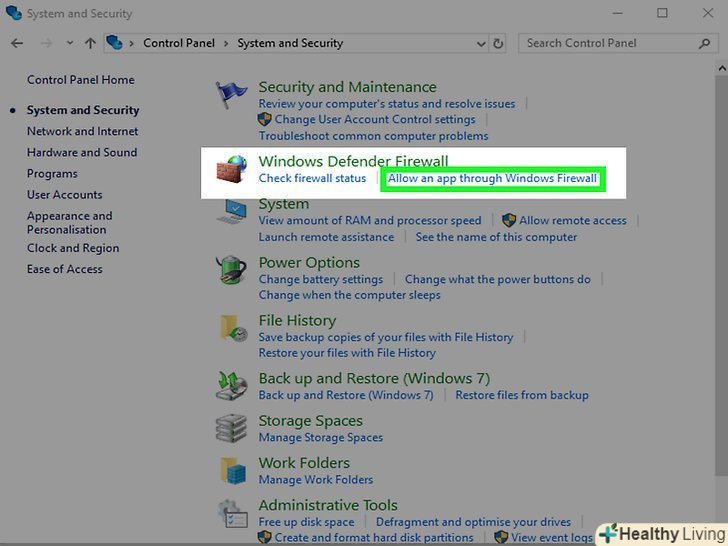Open Control Panel Home

[81, 80]
